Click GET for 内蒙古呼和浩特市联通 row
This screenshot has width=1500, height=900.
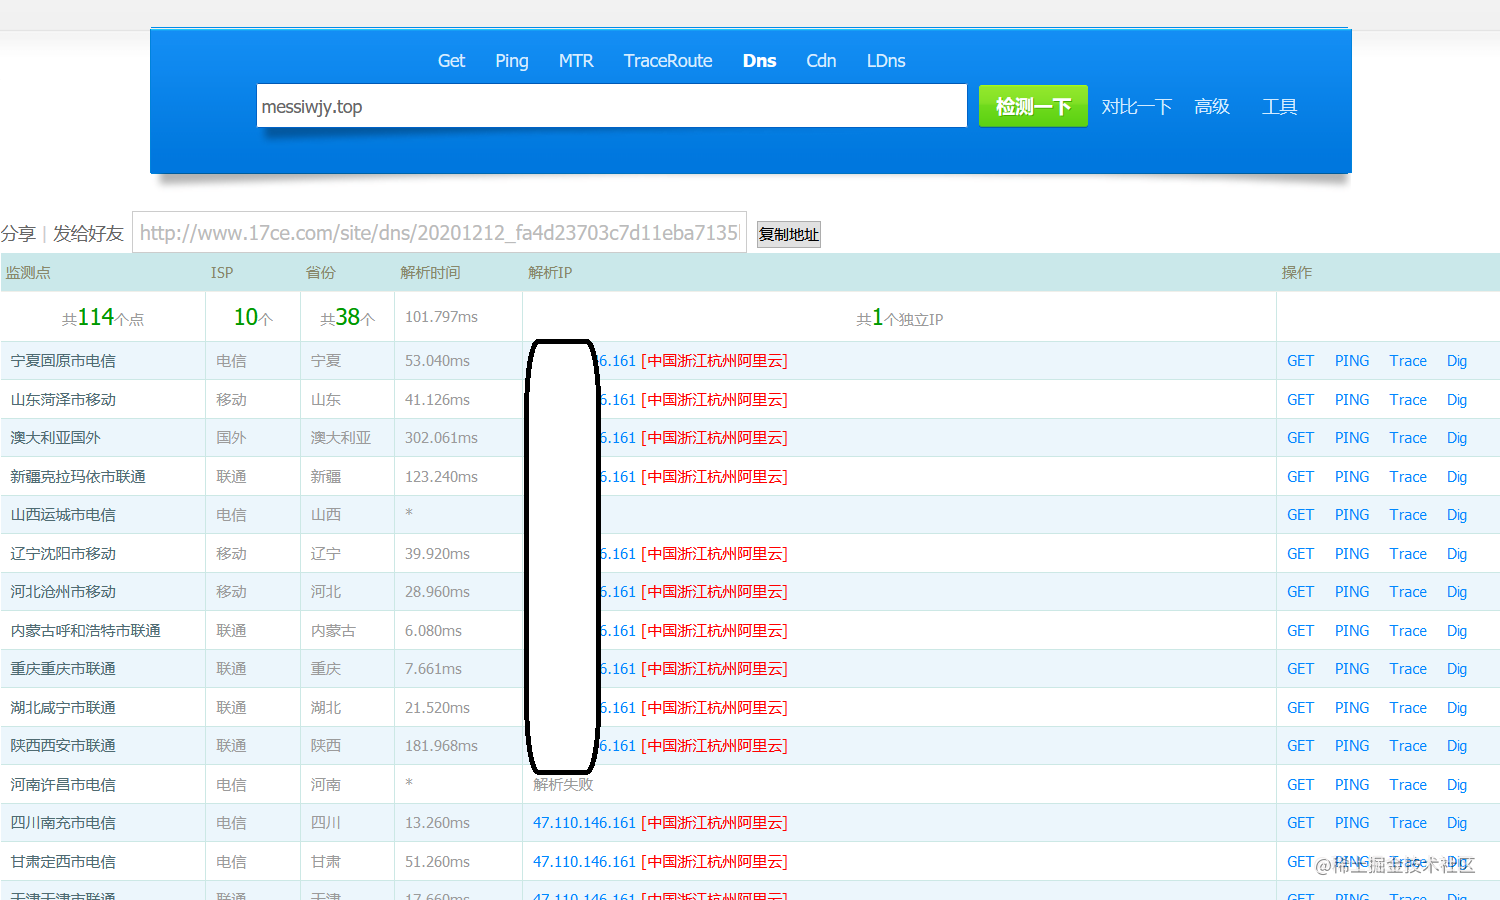[1300, 631]
